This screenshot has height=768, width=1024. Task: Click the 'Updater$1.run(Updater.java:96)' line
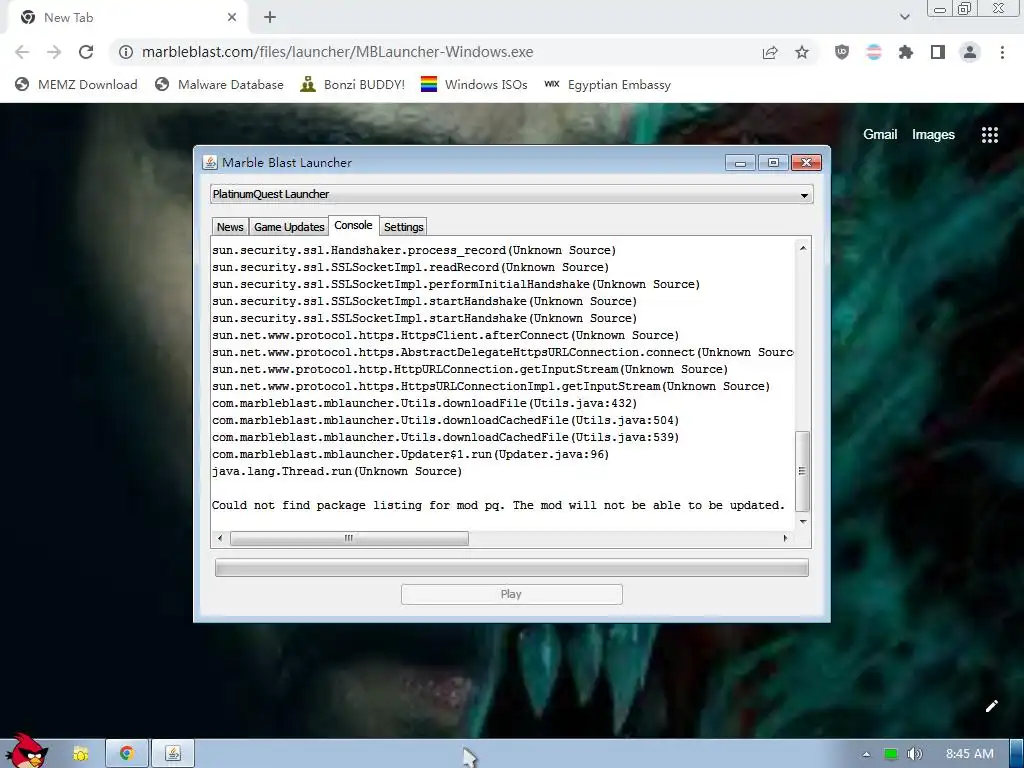410,455
